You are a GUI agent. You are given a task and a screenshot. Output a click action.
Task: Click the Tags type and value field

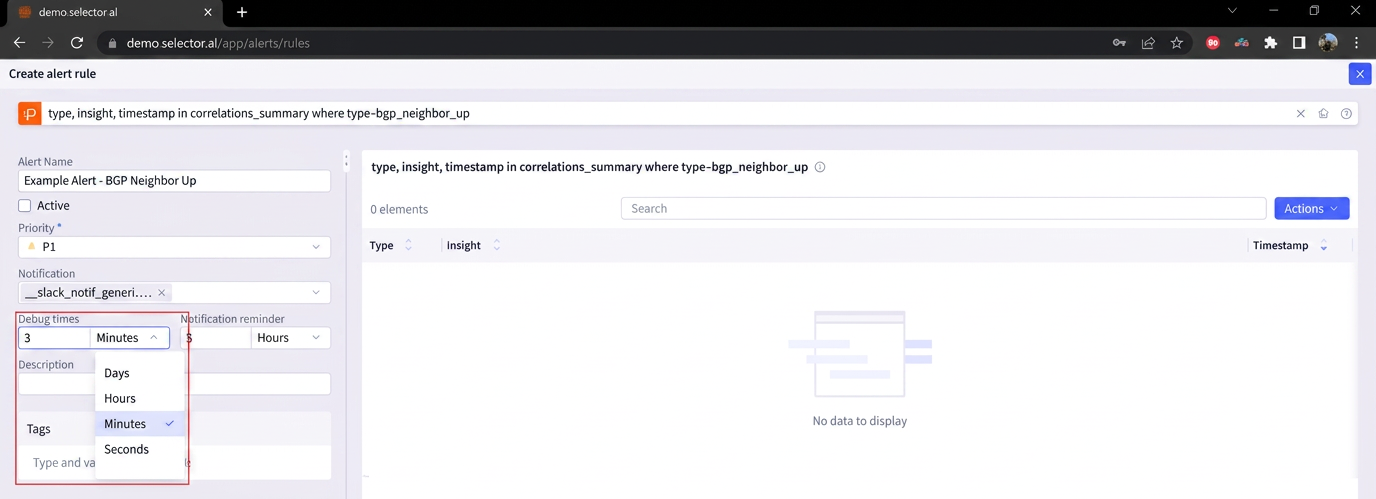tap(174, 463)
